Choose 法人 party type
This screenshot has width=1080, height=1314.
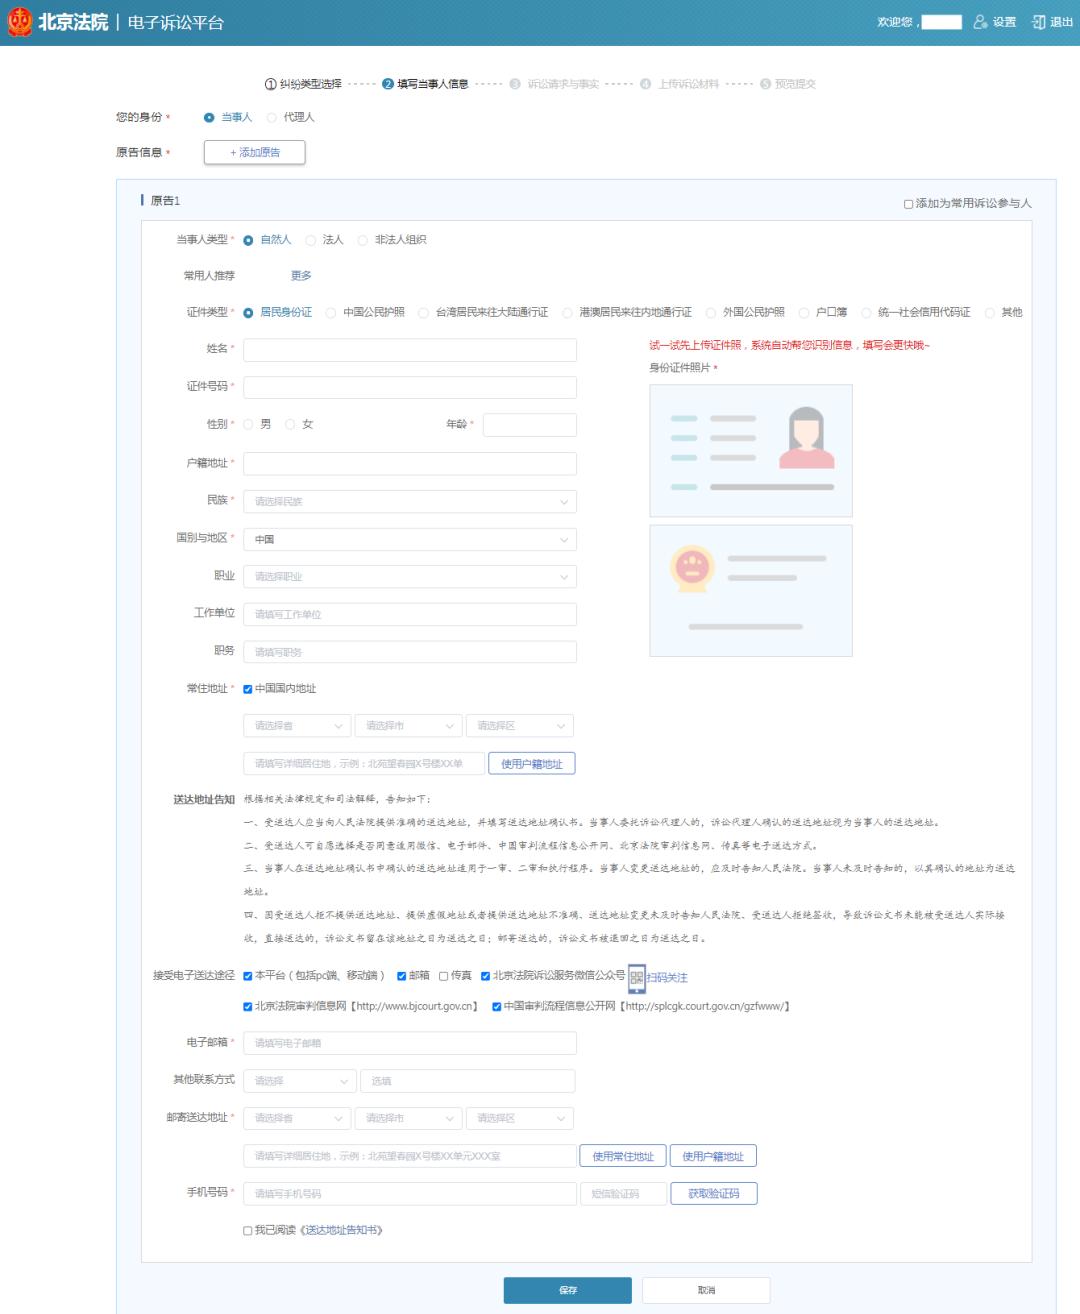310,240
